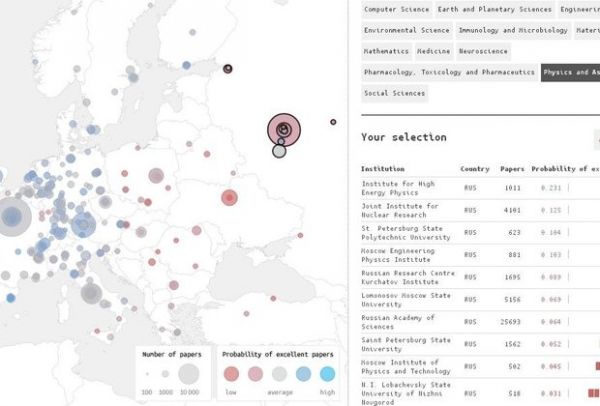
Task: Choose the Environmental Science filter
Action: 407,30
